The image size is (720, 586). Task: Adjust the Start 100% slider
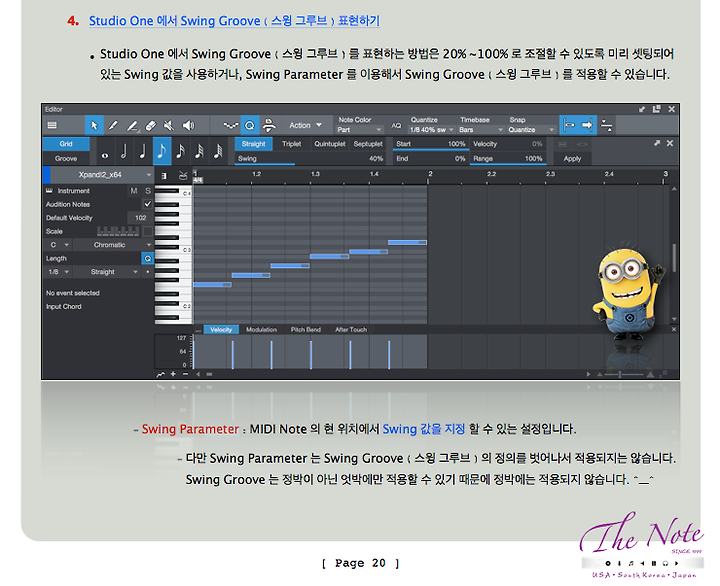(x=430, y=144)
